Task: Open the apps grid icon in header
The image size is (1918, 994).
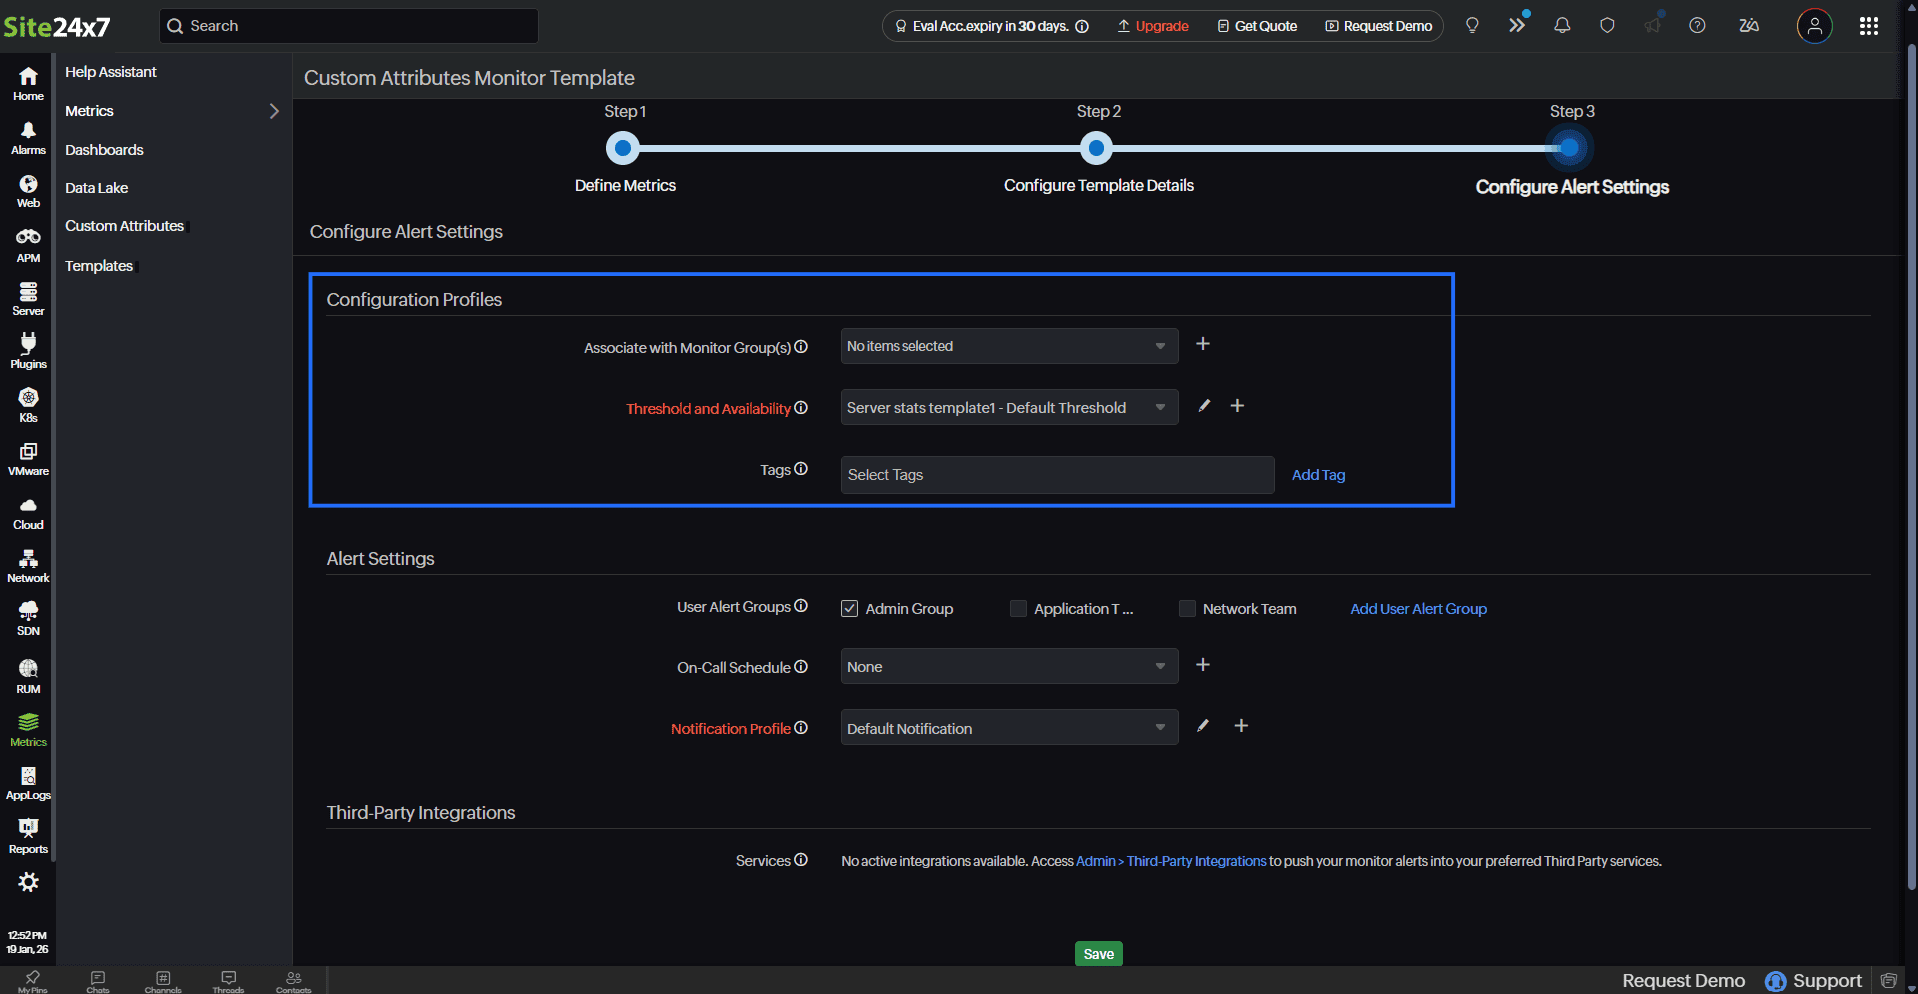Action: 1868,26
